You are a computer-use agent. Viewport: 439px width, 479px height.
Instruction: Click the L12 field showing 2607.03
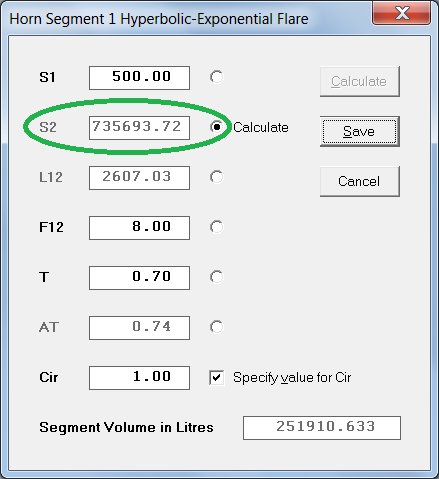tap(139, 178)
